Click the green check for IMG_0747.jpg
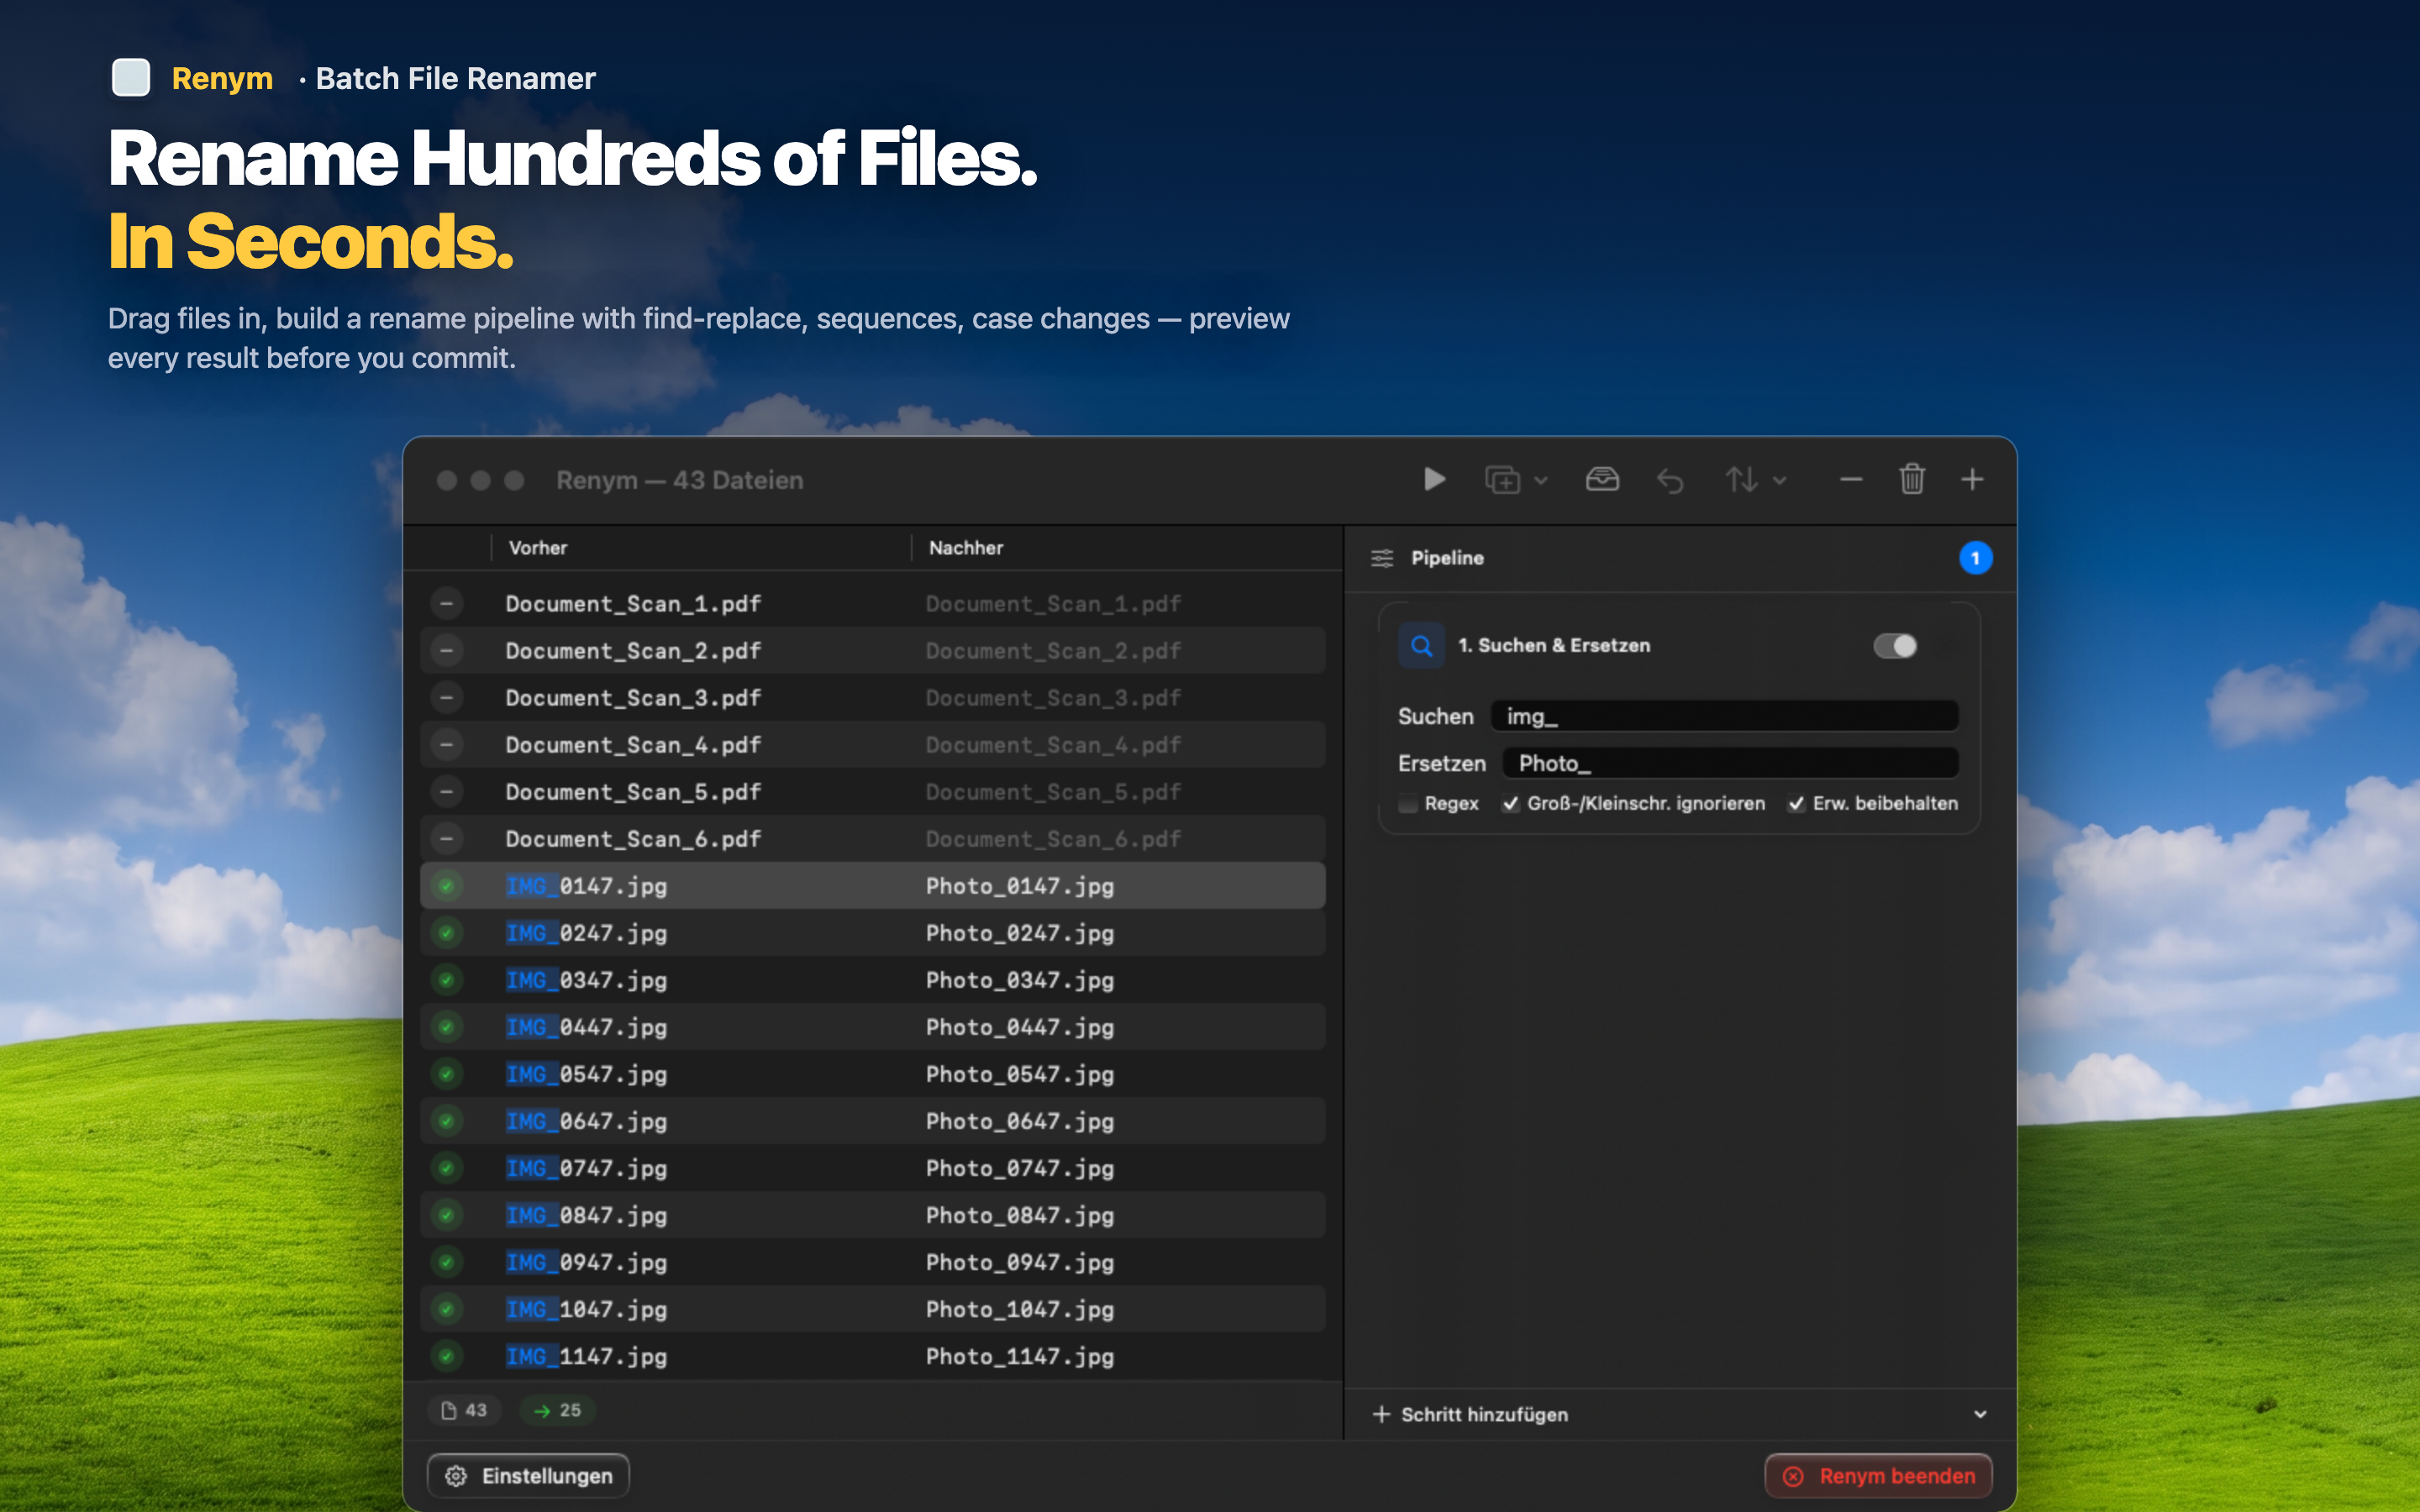Screen dimensions: 2420x1512 (447, 1168)
